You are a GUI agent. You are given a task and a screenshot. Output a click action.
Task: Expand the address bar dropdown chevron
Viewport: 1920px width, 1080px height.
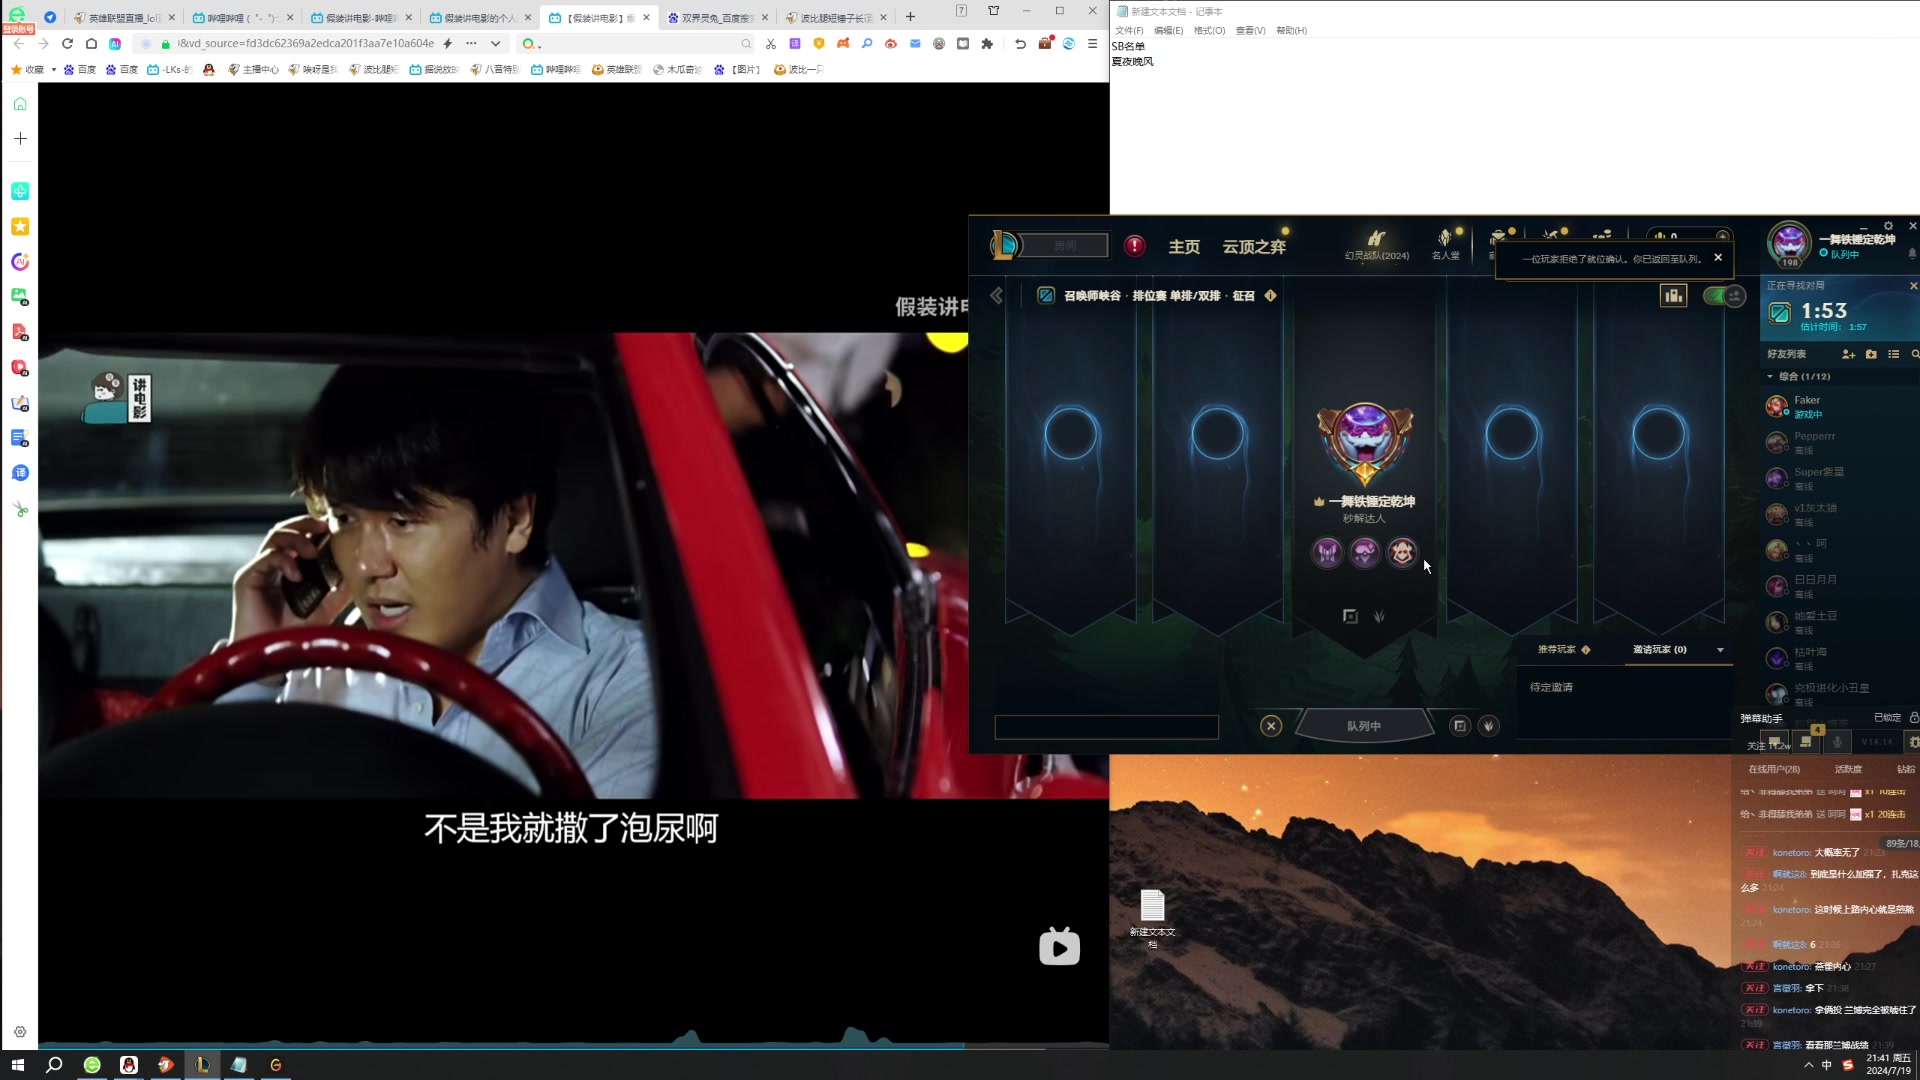tap(495, 44)
